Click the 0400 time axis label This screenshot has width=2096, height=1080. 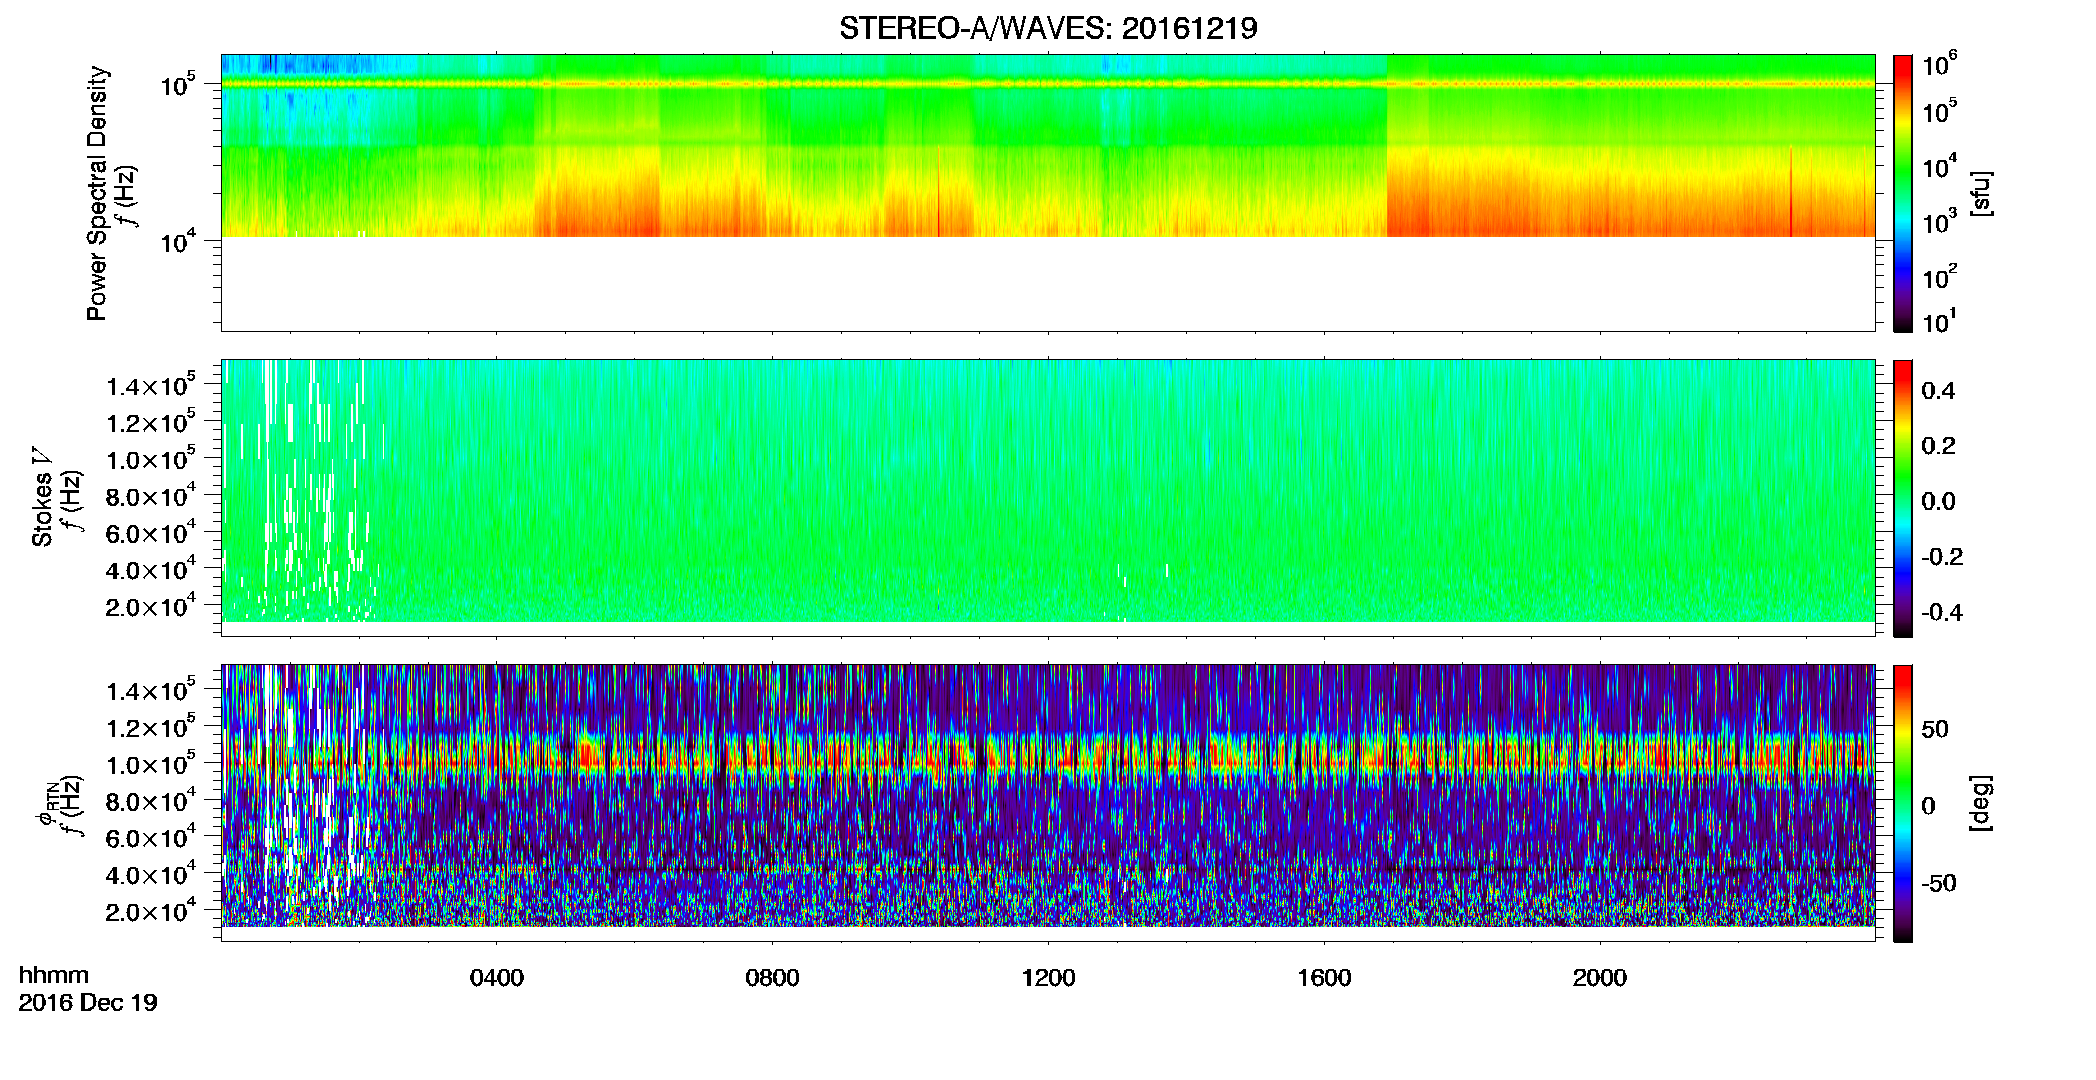pyautogui.click(x=497, y=978)
